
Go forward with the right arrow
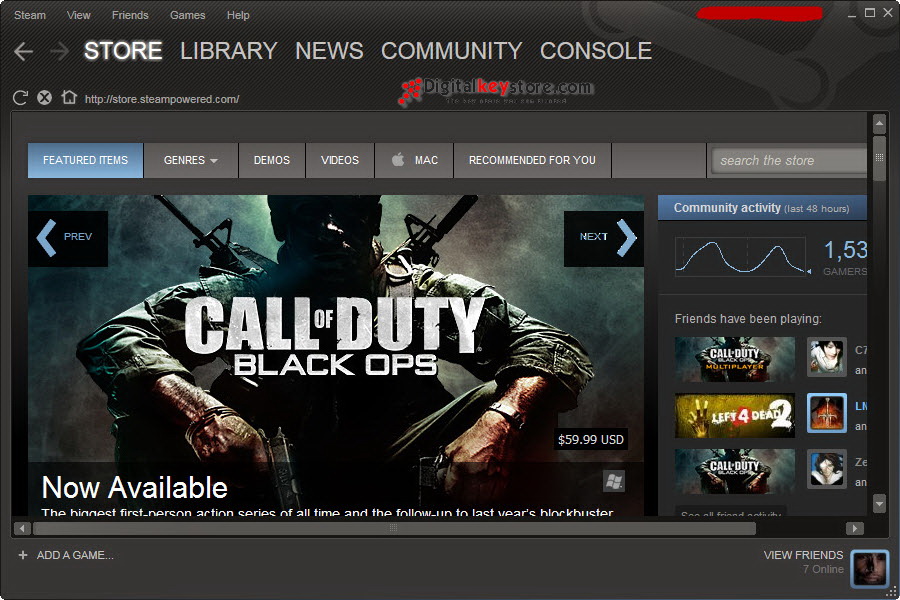(59, 52)
